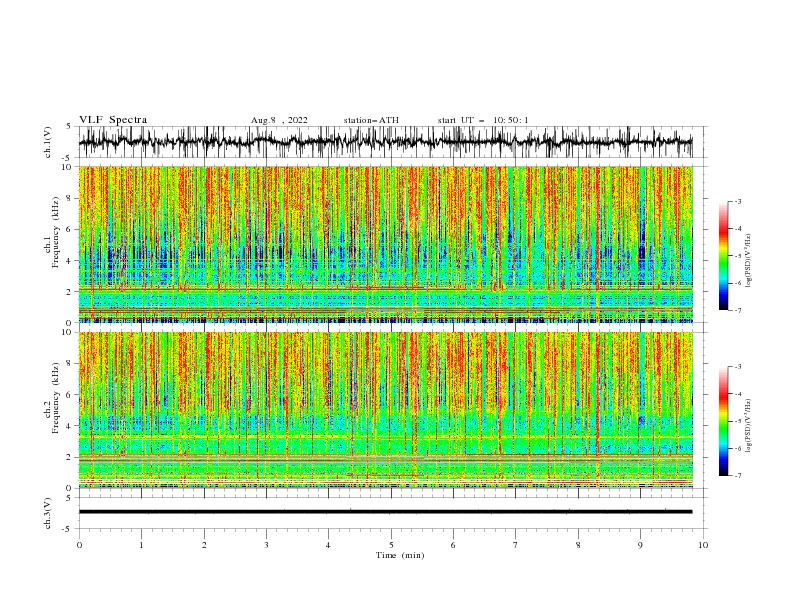Click the "Time (min)" axis label

coord(400,555)
